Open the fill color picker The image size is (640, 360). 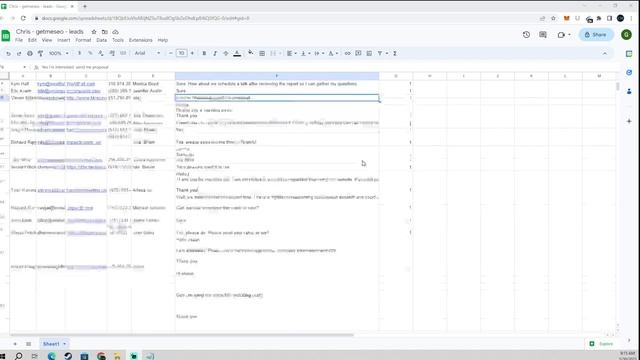(251, 53)
